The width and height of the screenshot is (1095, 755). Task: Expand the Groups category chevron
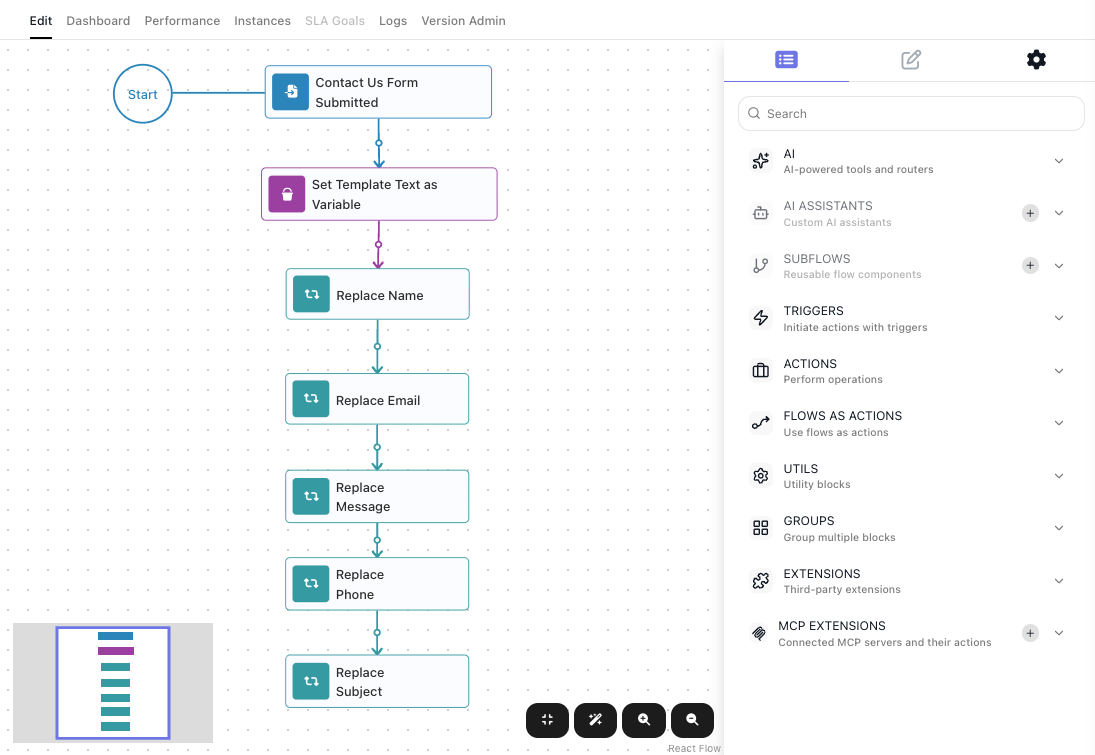coord(1059,528)
